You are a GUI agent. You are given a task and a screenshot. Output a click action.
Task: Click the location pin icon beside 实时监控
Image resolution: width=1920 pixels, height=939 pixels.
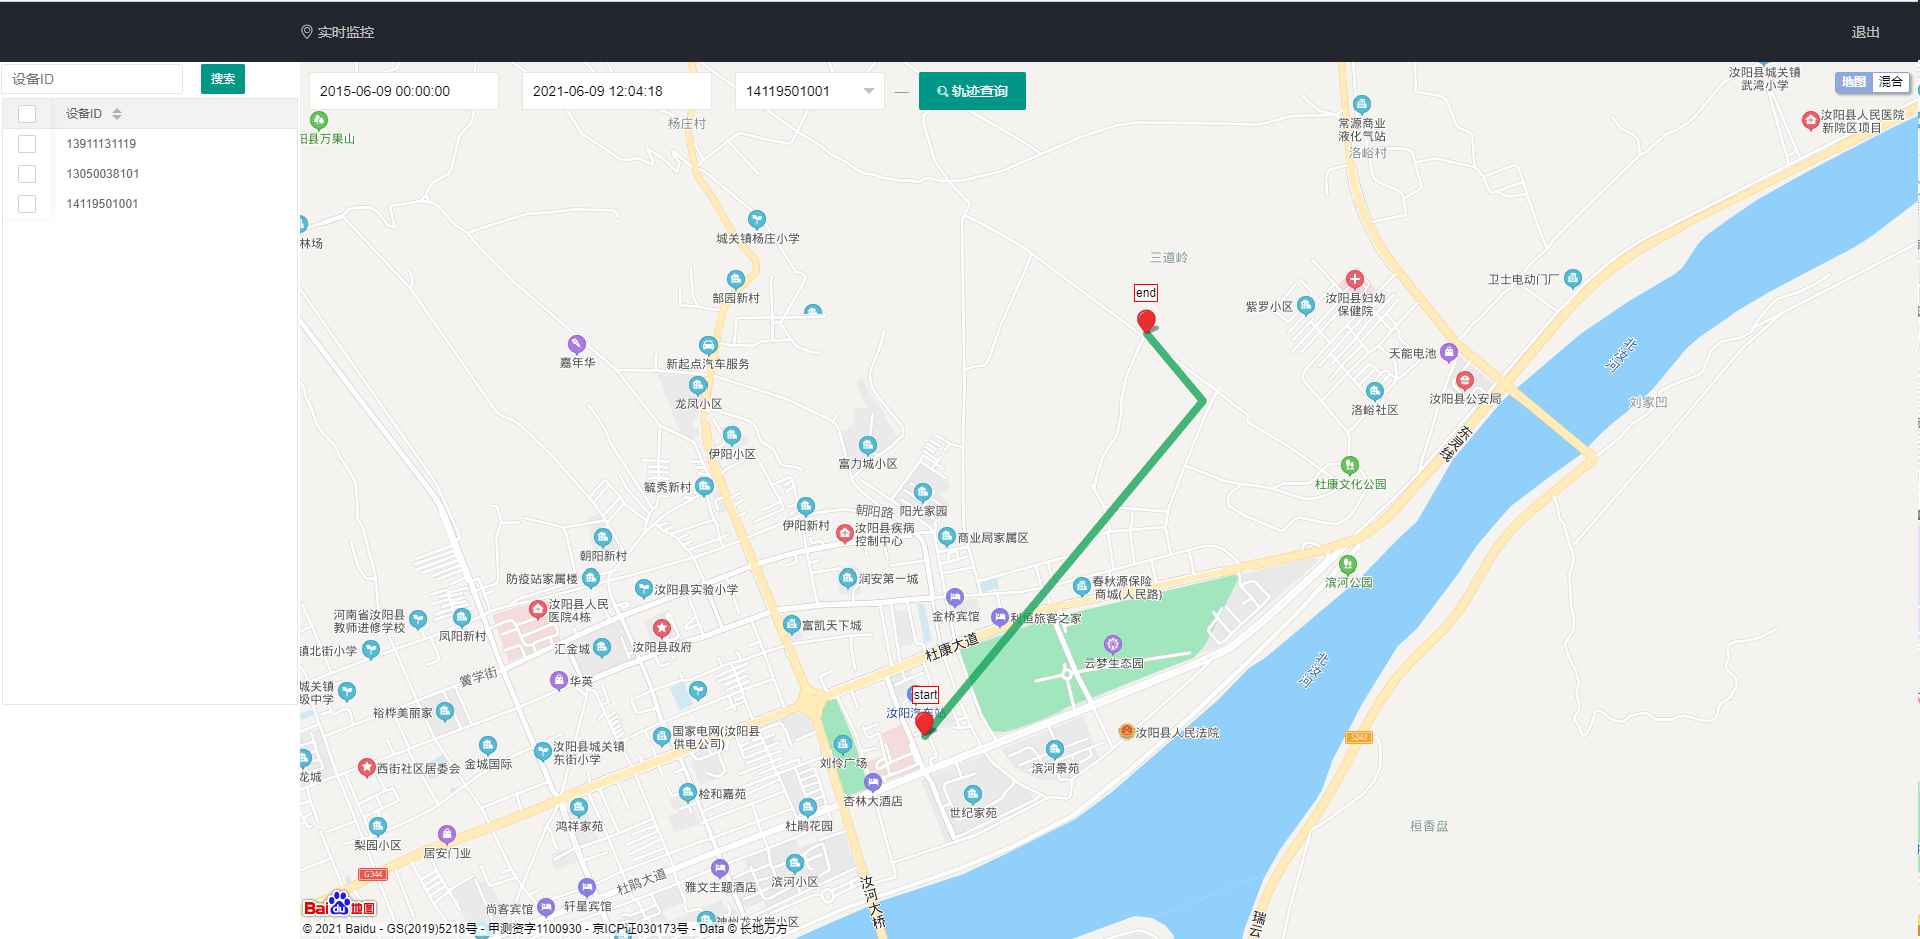(306, 31)
